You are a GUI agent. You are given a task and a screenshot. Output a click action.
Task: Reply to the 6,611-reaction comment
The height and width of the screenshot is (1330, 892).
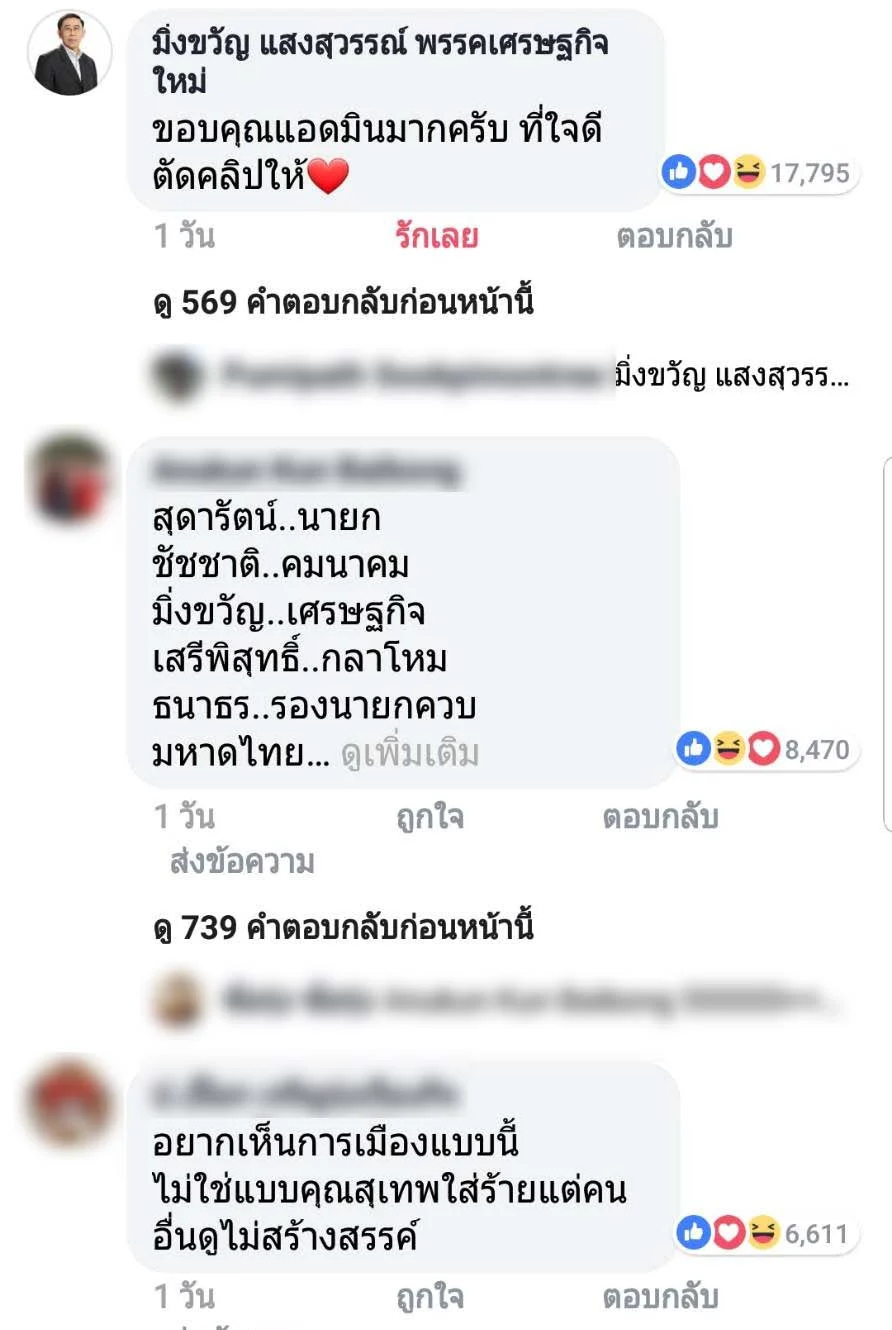(660, 1297)
